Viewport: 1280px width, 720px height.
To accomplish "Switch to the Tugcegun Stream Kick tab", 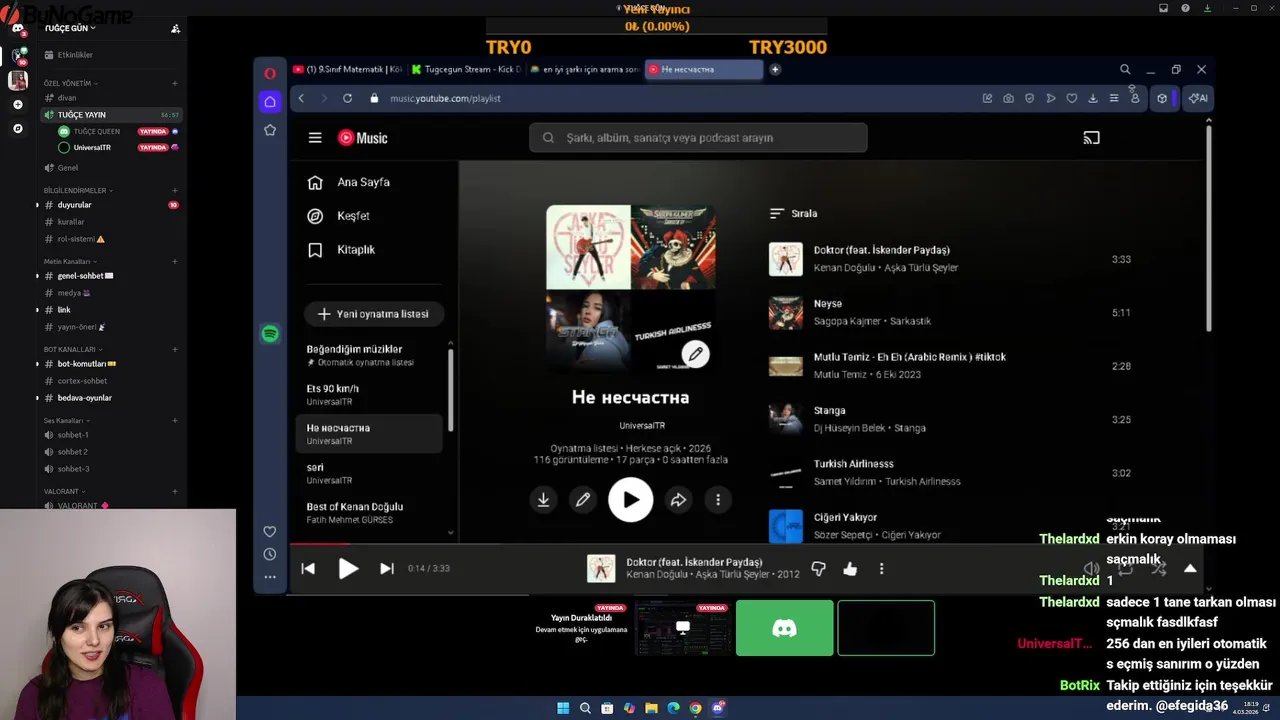I will 466,69.
